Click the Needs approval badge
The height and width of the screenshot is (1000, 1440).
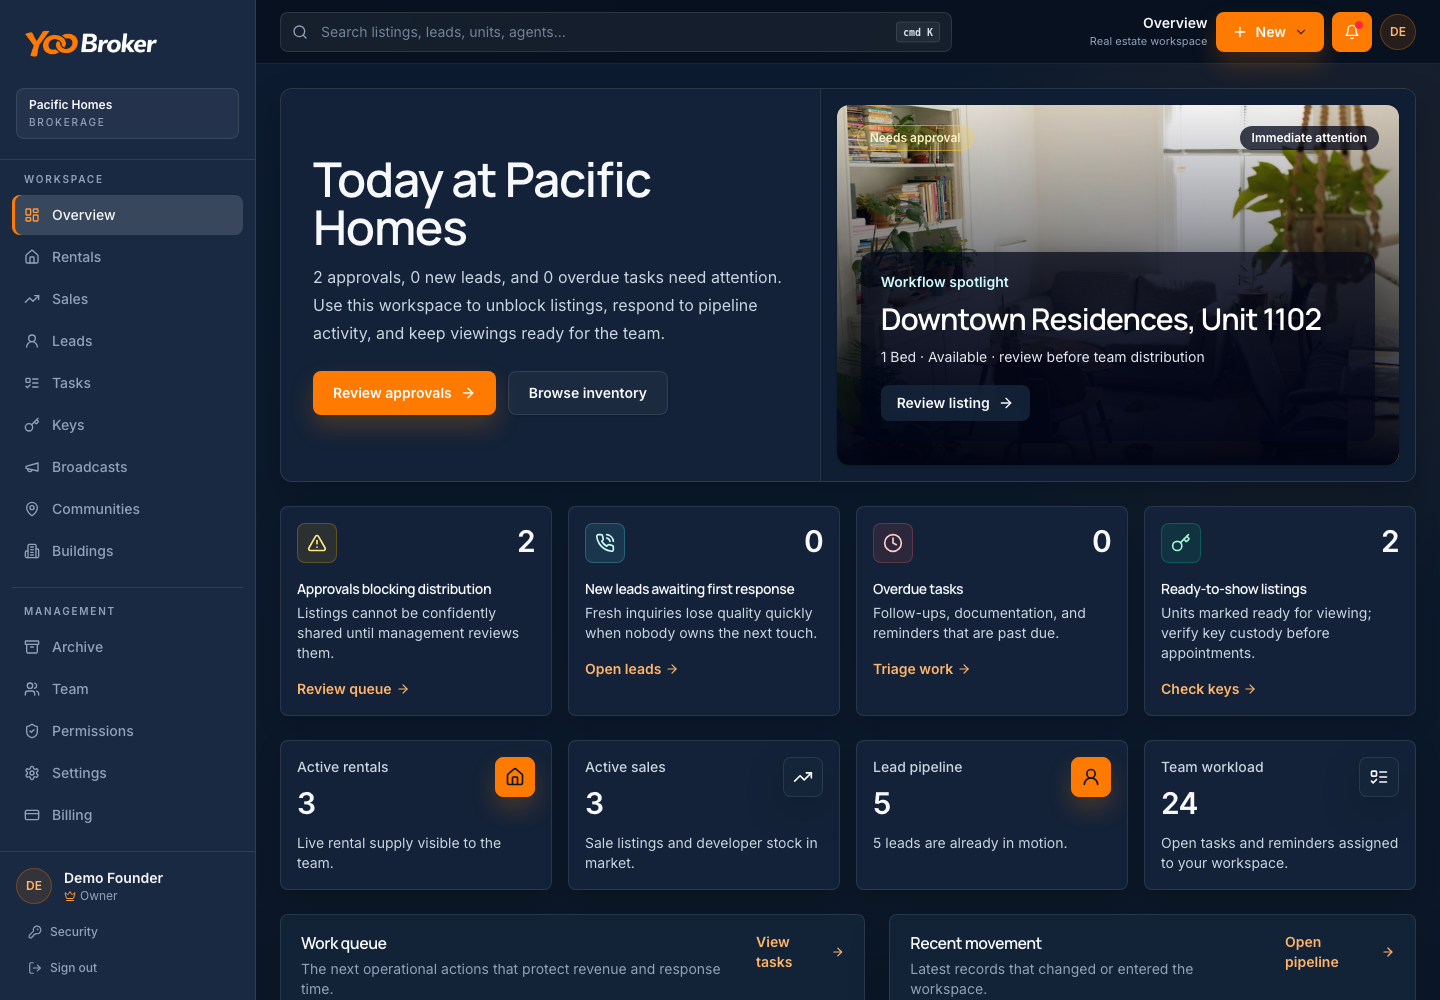[915, 138]
